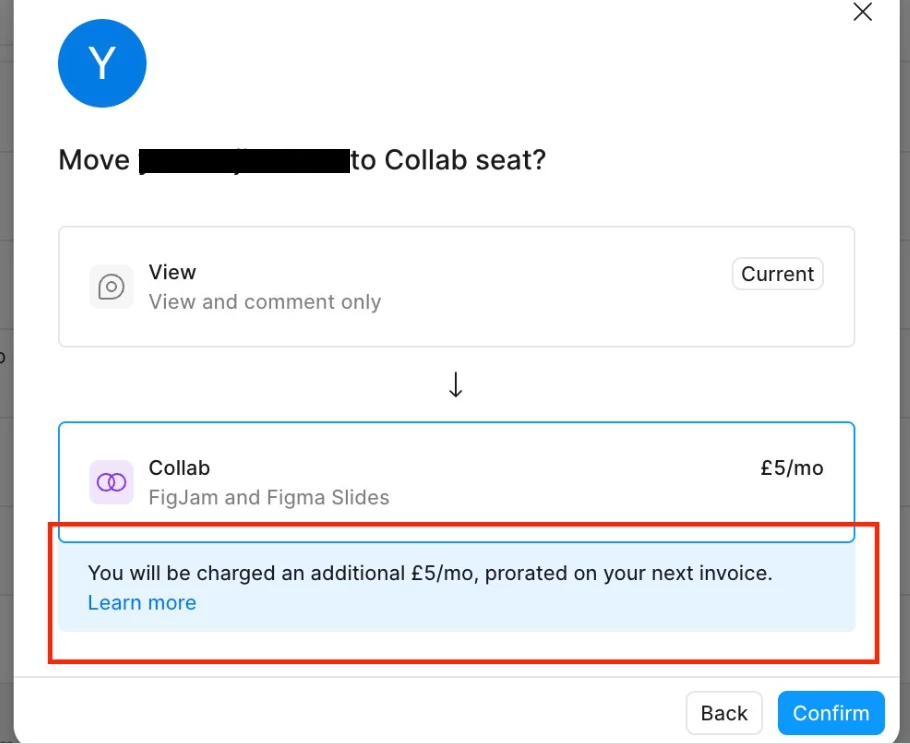Click the additional charge notice text
910x744 pixels.
pos(430,574)
